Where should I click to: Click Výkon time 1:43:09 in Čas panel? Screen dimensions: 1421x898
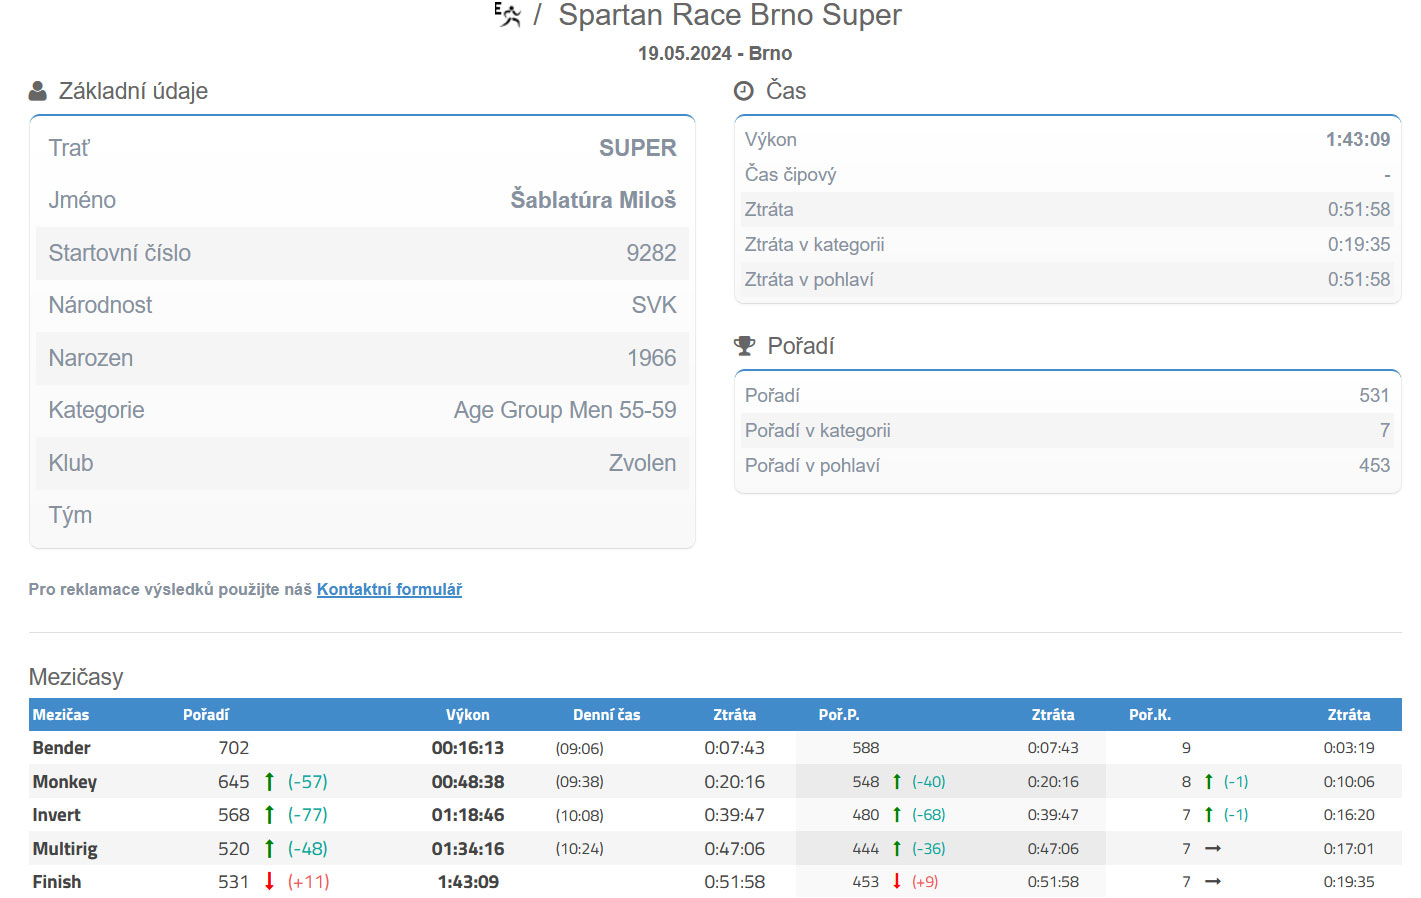click(1358, 140)
